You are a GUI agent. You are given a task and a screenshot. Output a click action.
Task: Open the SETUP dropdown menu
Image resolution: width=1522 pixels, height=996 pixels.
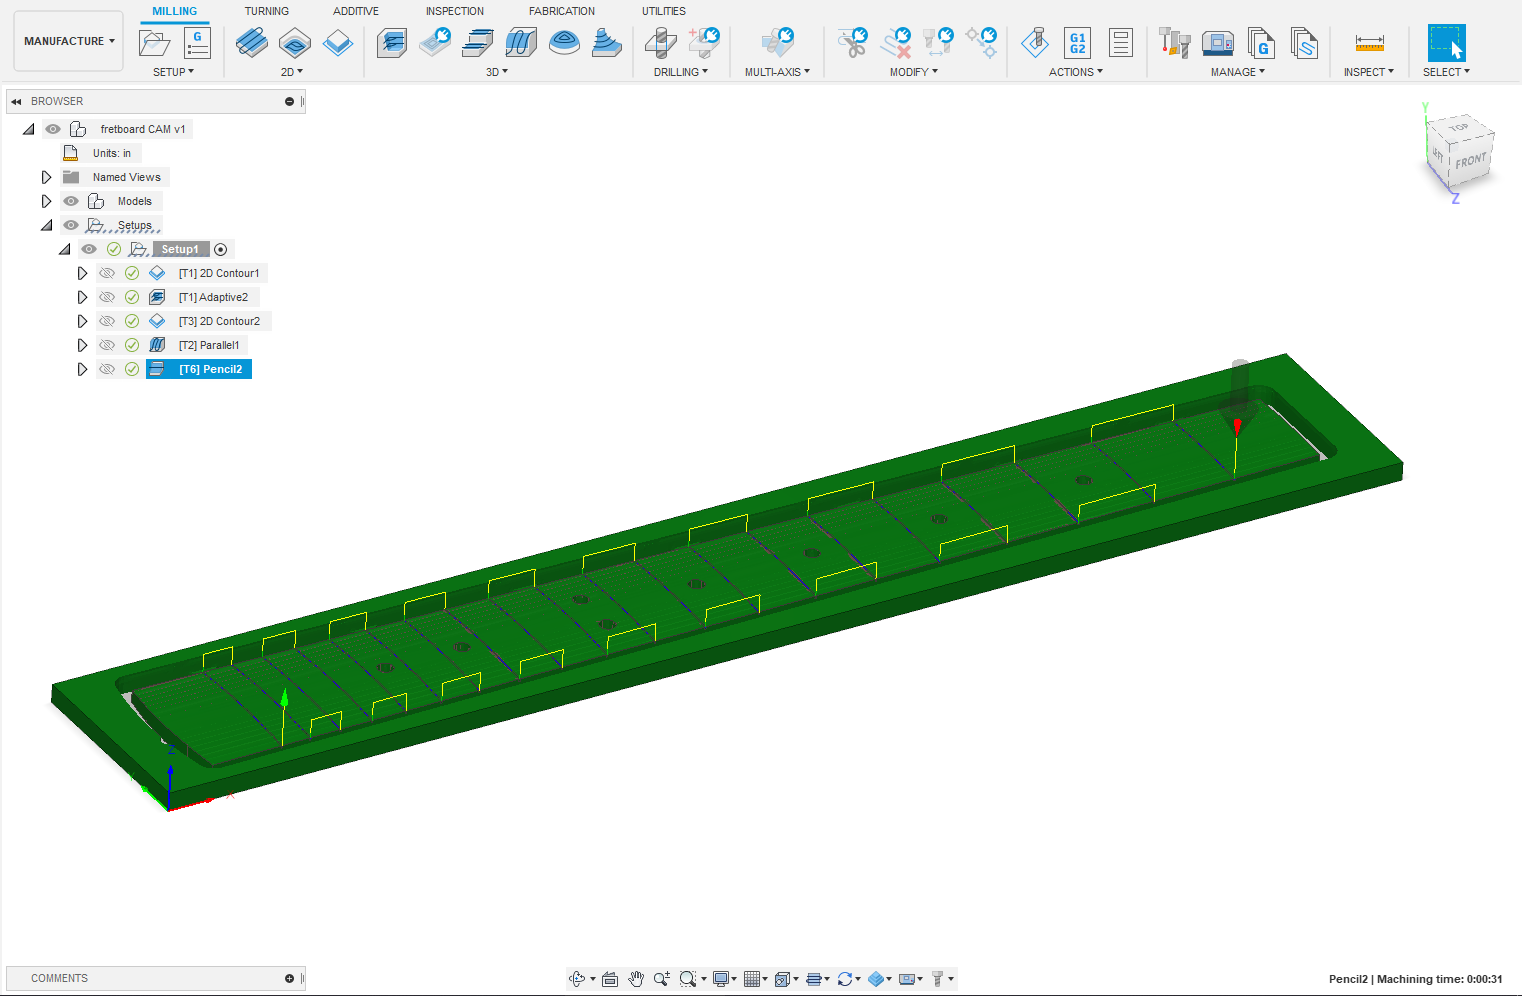click(174, 72)
